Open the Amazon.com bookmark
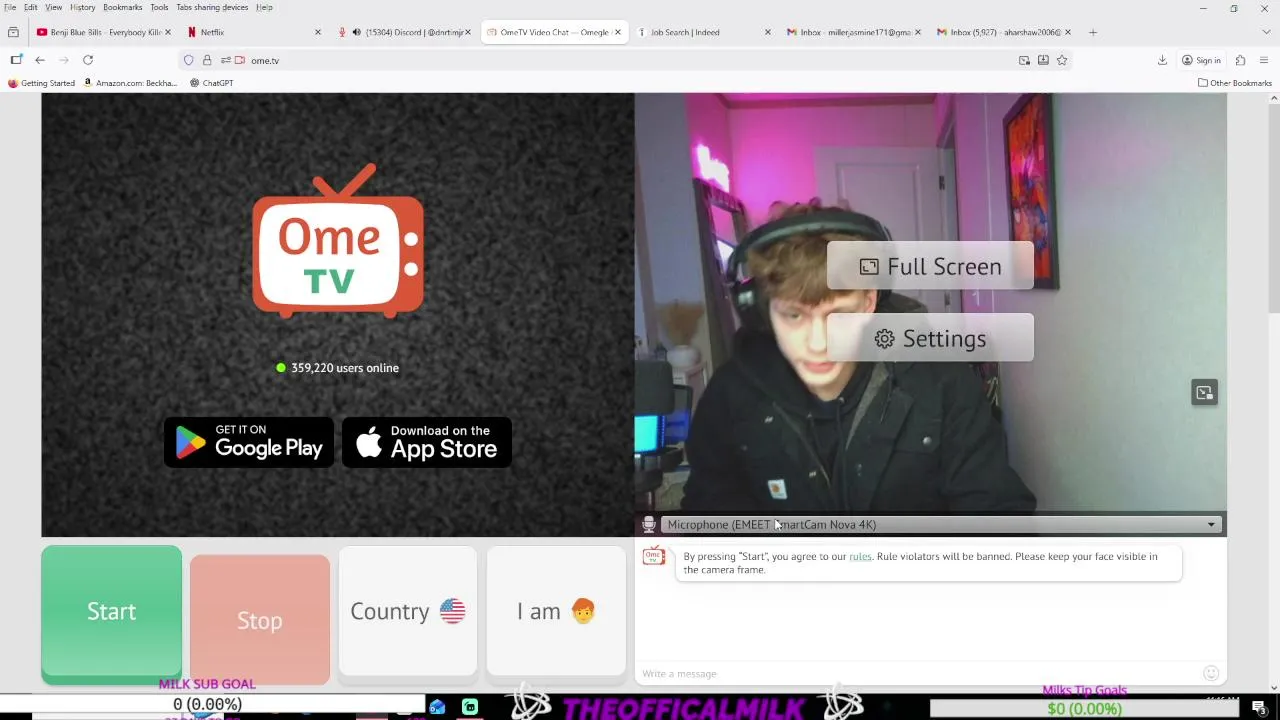 [130, 83]
